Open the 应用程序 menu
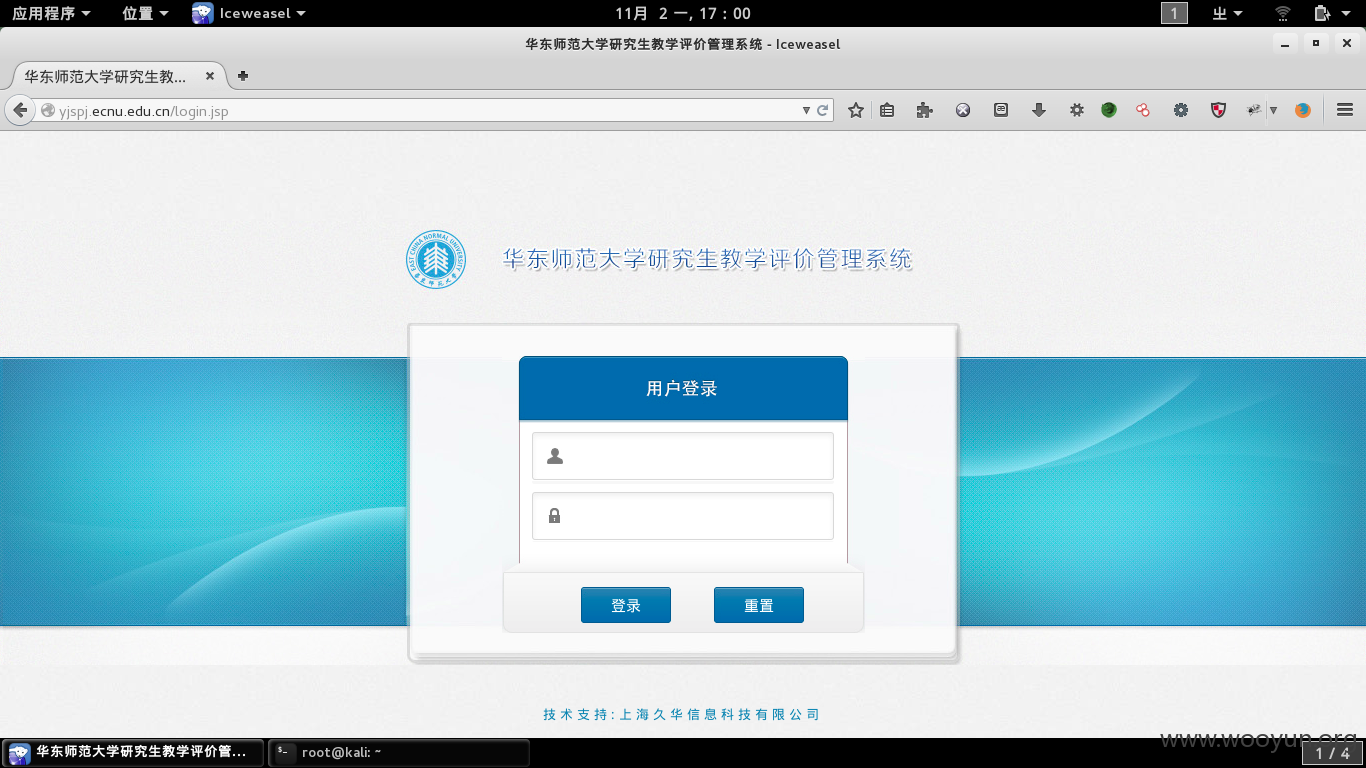Image resolution: width=1366 pixels, height=768 pixels. point(51,13)
